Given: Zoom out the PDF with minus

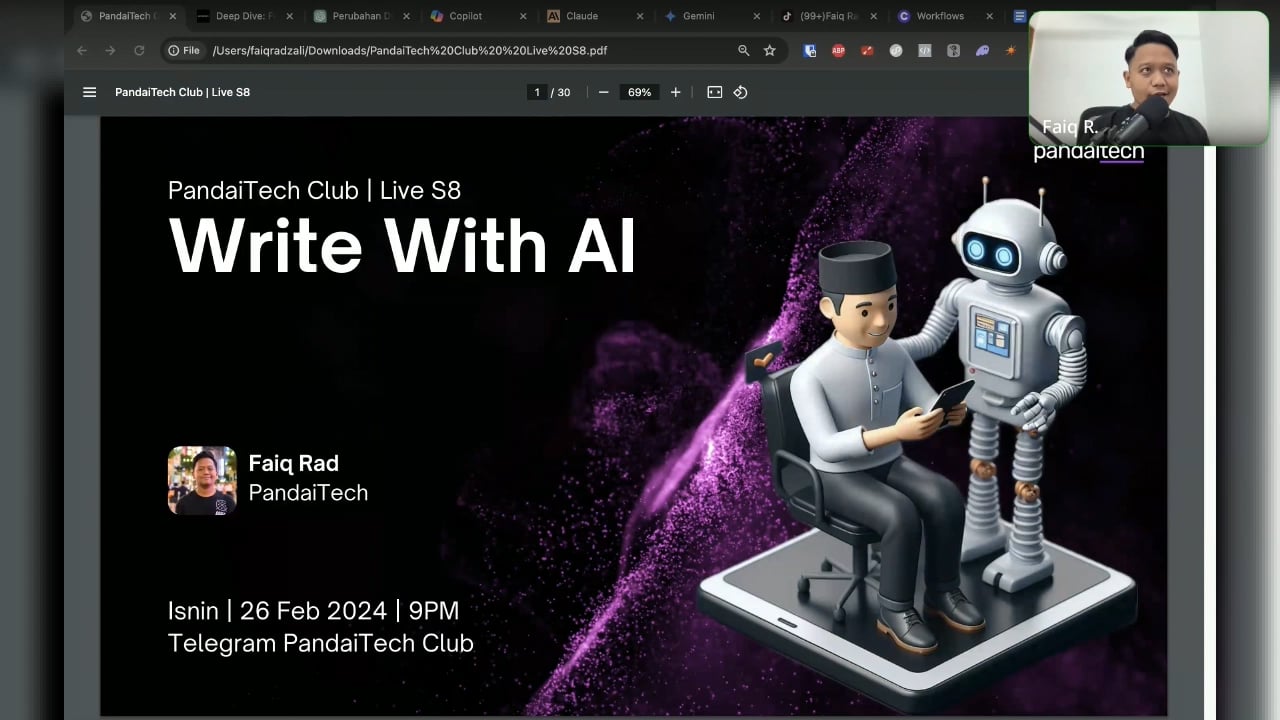Looking at the screenshot, I should click(603, 92).
